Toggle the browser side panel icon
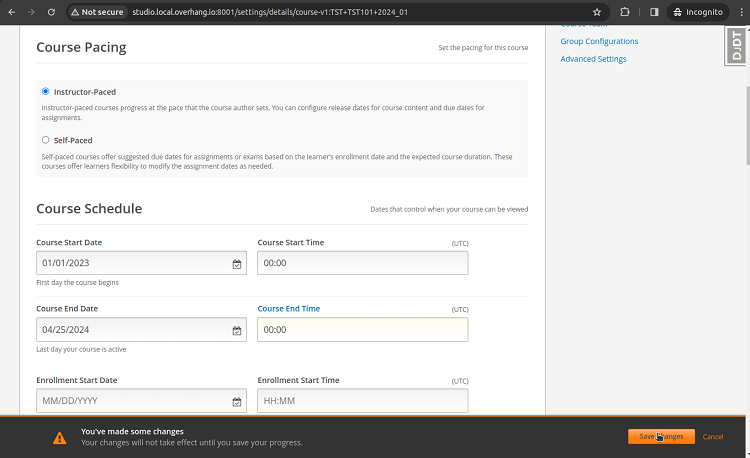Image resolution: width=750 pixels, height=458 pixels. click(654, 12)
